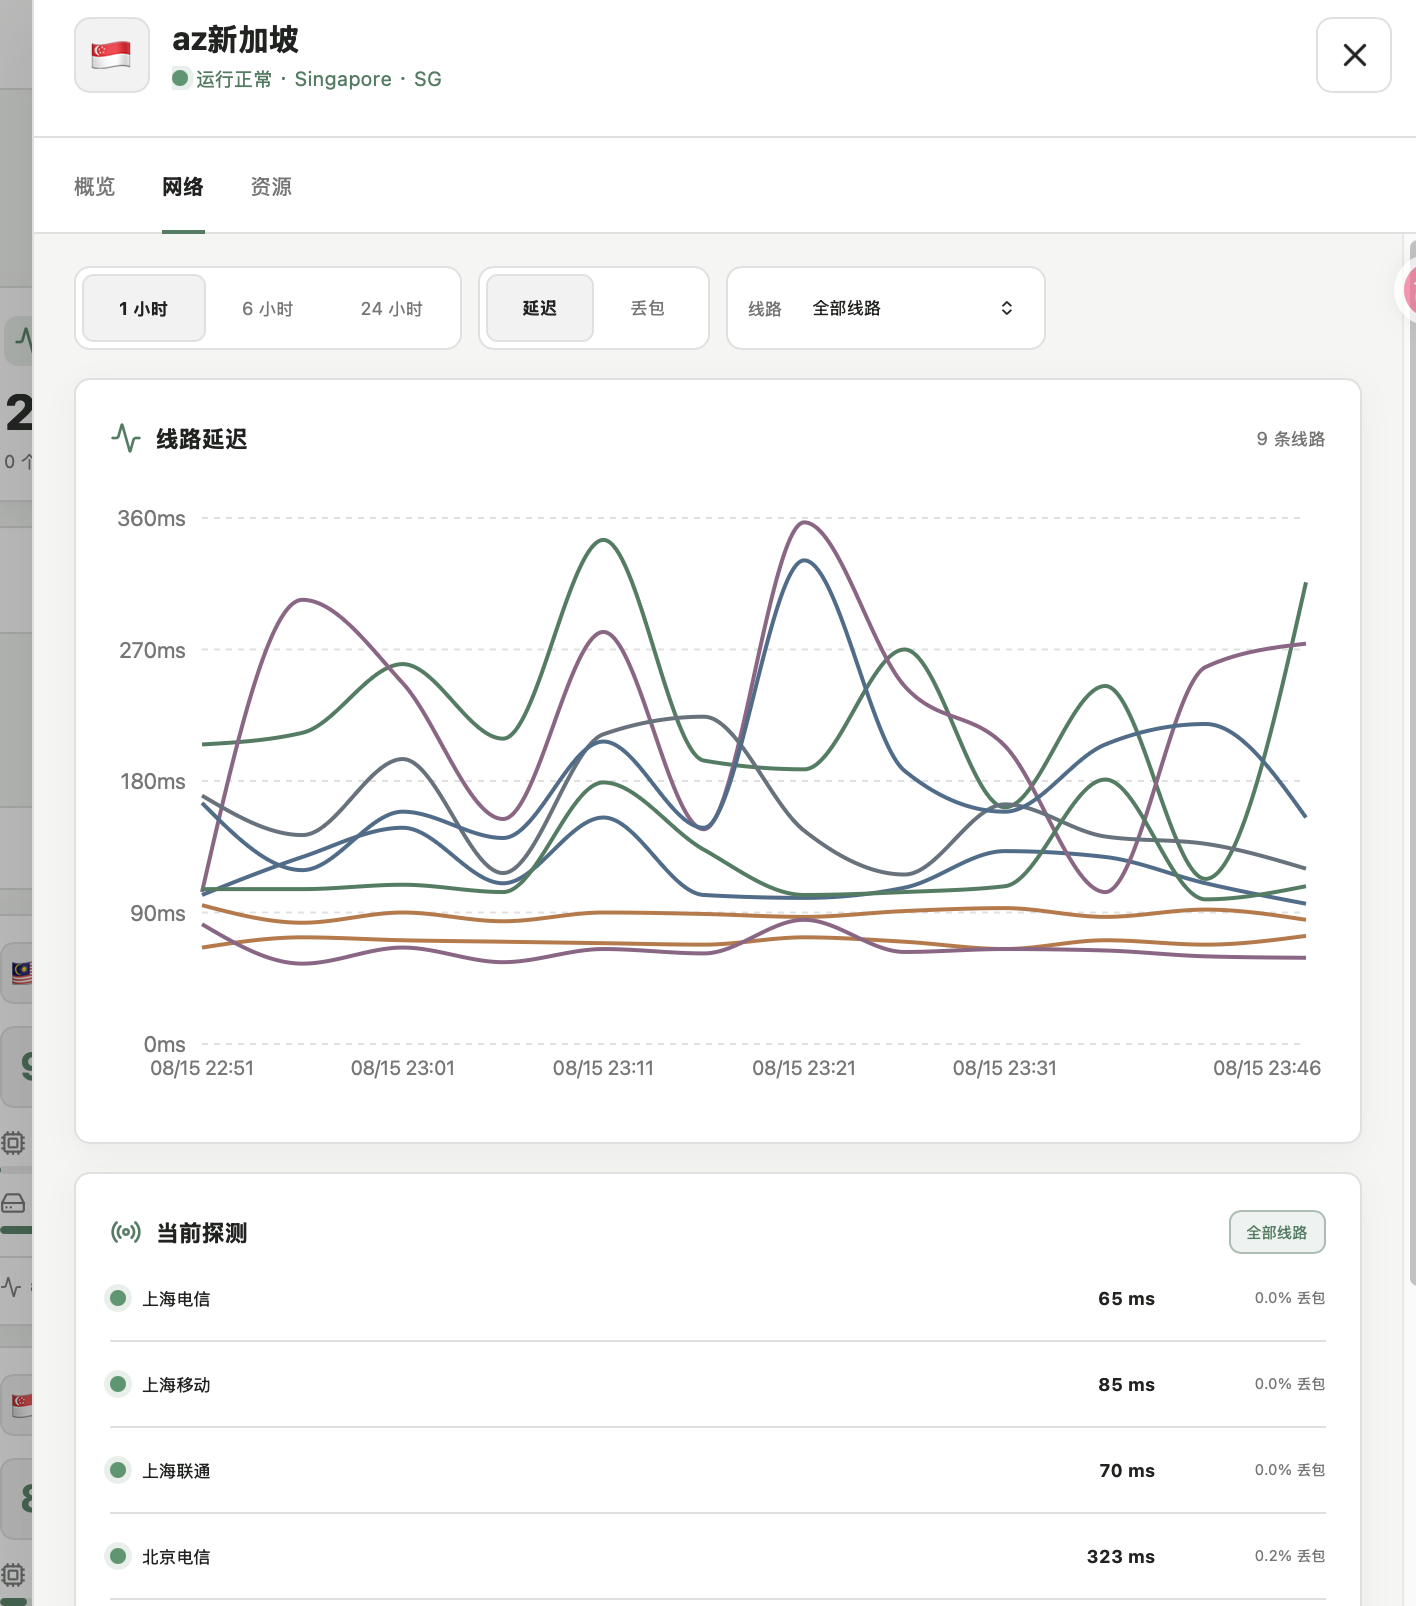Show the 丢包 packet loss chart
Viewport: 1416px width, 1606px height.
click(x=648, y=308)
